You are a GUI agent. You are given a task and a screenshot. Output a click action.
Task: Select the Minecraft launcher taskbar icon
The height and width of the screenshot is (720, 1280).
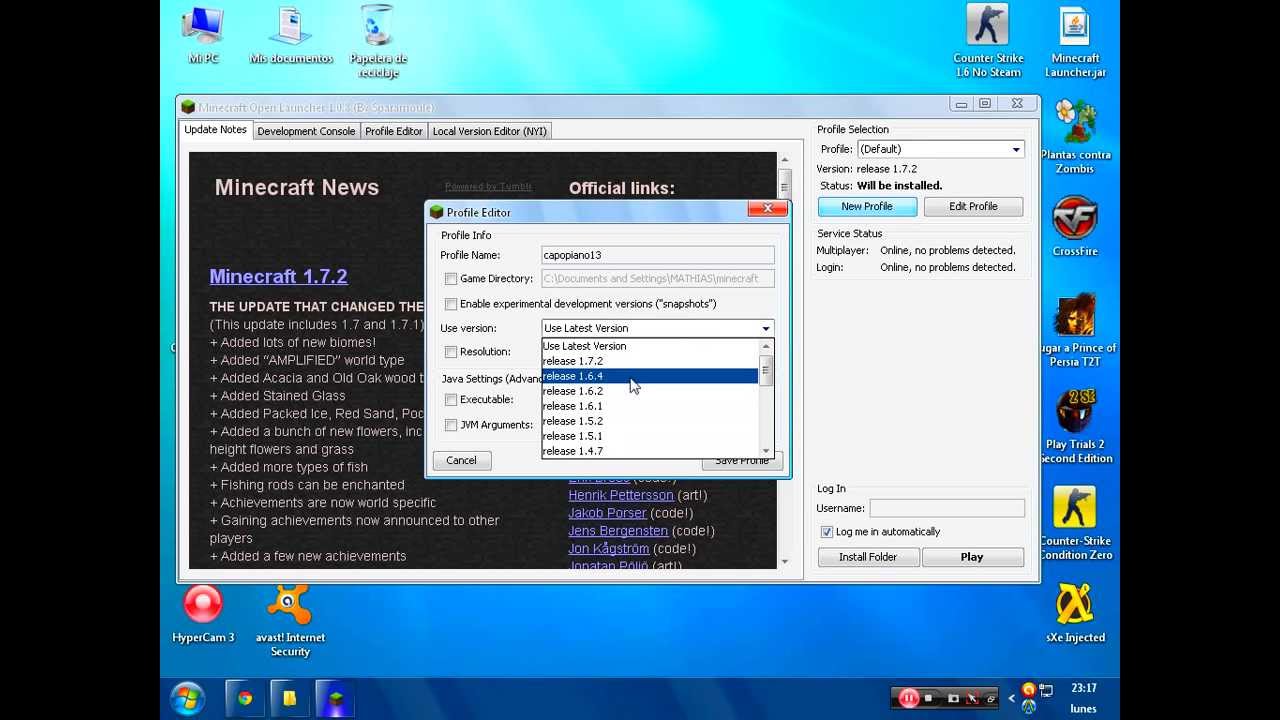point(336,698)
